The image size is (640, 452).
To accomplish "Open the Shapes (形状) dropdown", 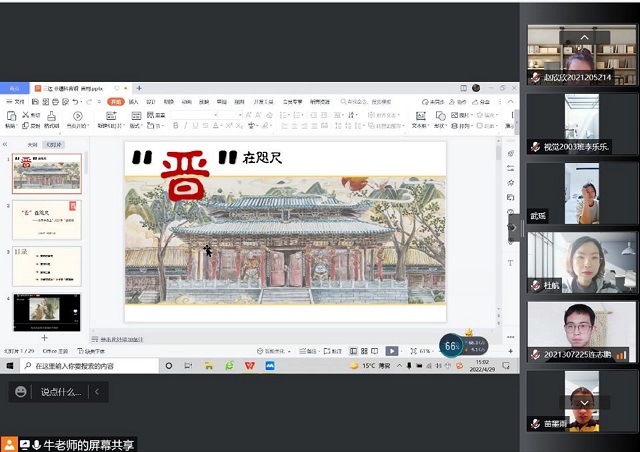I will tap(440, 126).
